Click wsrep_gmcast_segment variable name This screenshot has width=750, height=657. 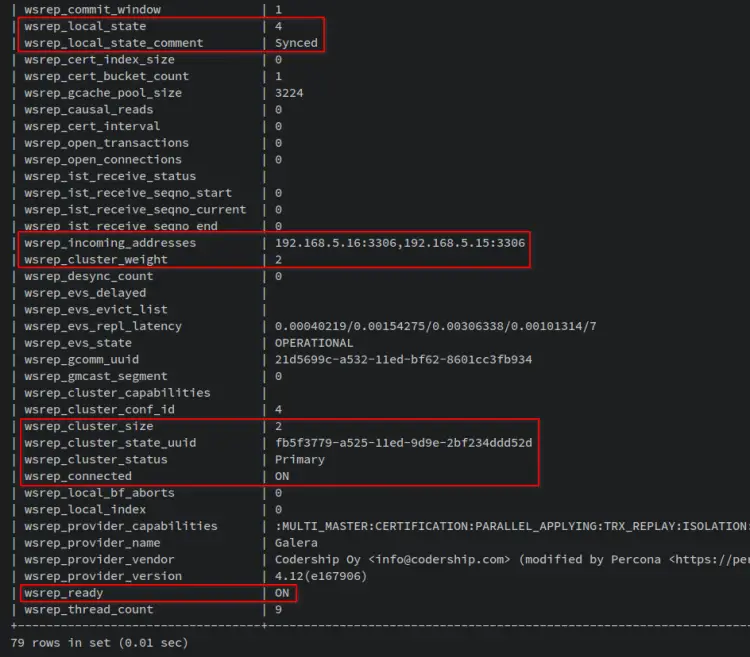click(x=96, y=376)
